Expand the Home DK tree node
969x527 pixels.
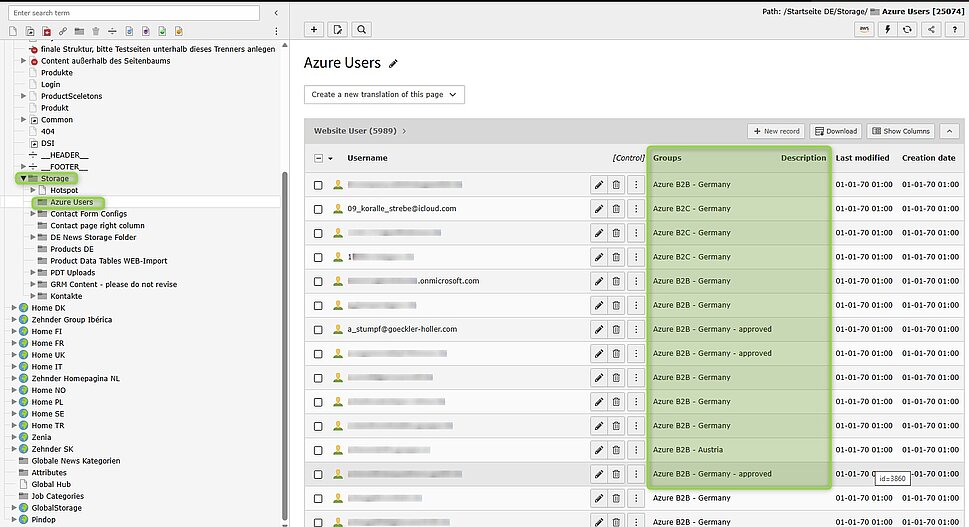click(13, 308)
